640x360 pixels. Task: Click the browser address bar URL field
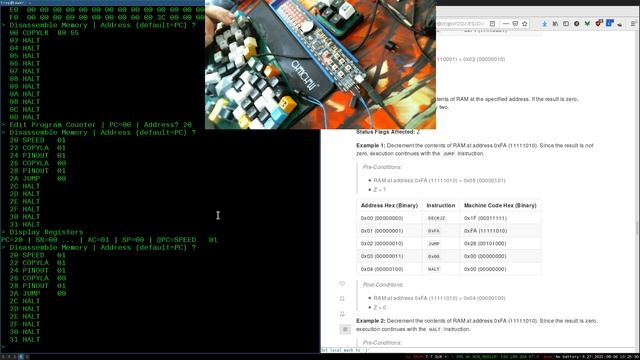pyautogui.click(x=461, y=24)
